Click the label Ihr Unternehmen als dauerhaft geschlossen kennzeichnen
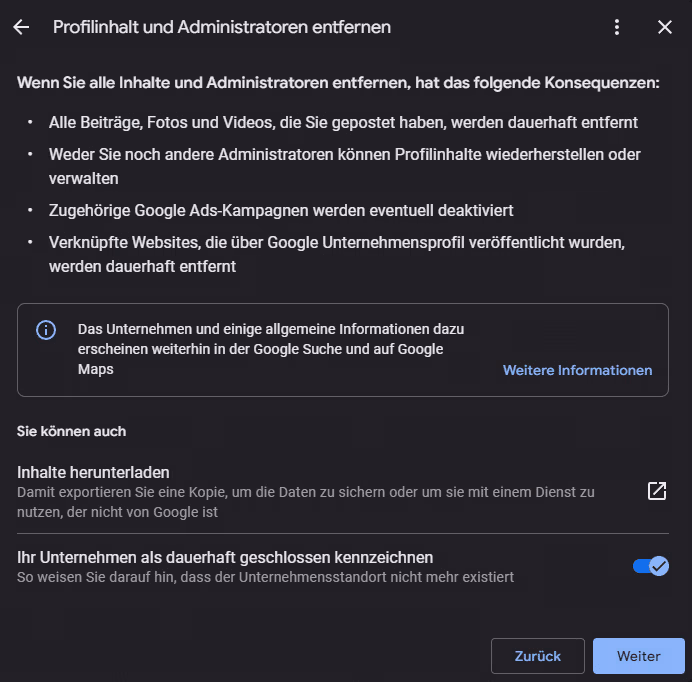This screenshot has height=682, width=692. [x=225, y=557]
